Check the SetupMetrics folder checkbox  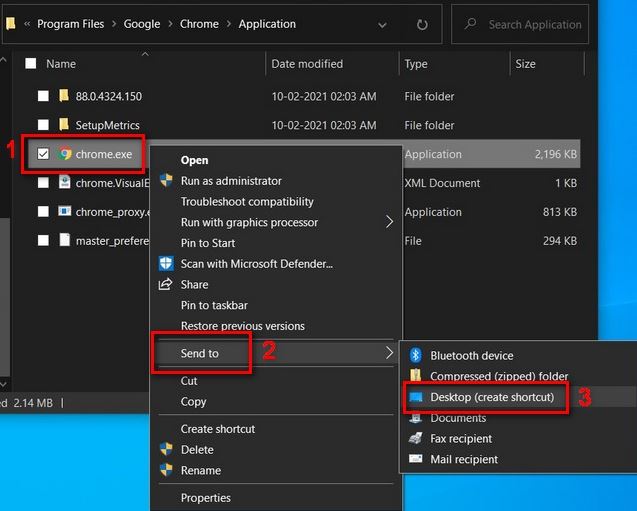point(43,125)
